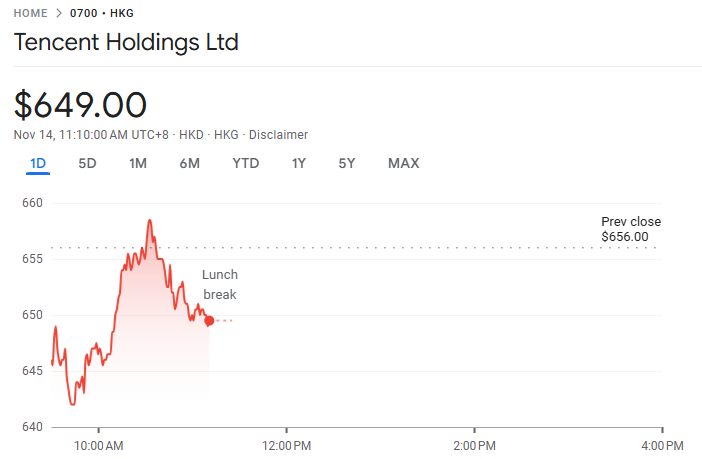Screen dimensions: 702x459
Task: Open the Disclaimer link
Action: pos(278,135)
